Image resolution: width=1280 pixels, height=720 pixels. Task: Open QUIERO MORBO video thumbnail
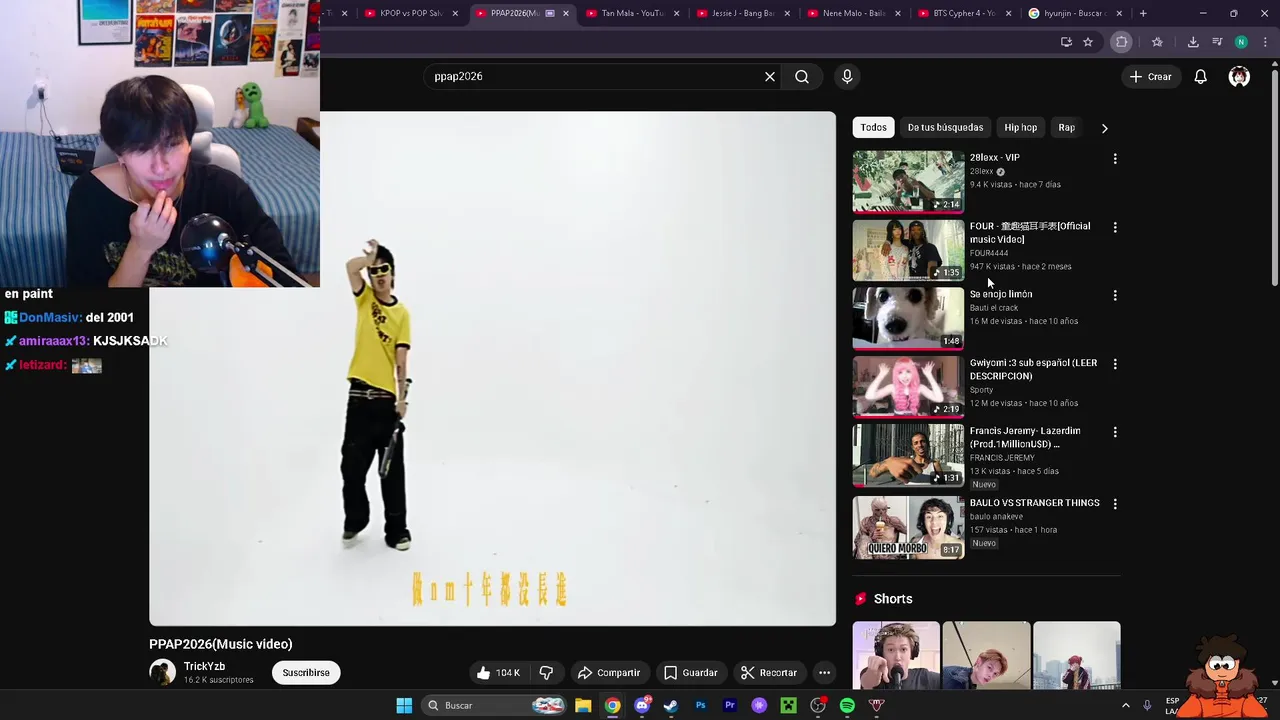(908, 527)
